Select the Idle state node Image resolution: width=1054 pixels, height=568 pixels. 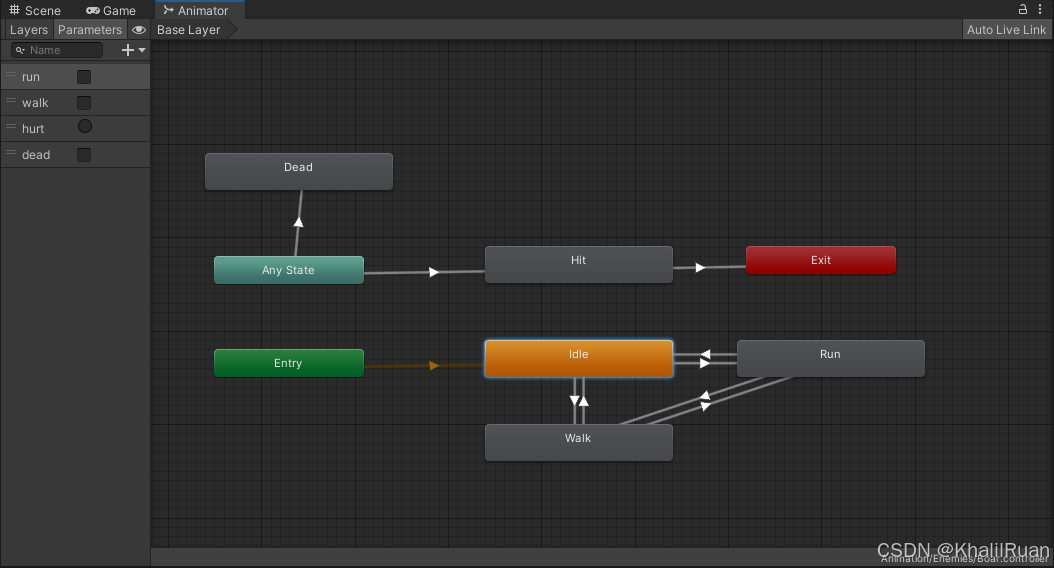(579, 359)
